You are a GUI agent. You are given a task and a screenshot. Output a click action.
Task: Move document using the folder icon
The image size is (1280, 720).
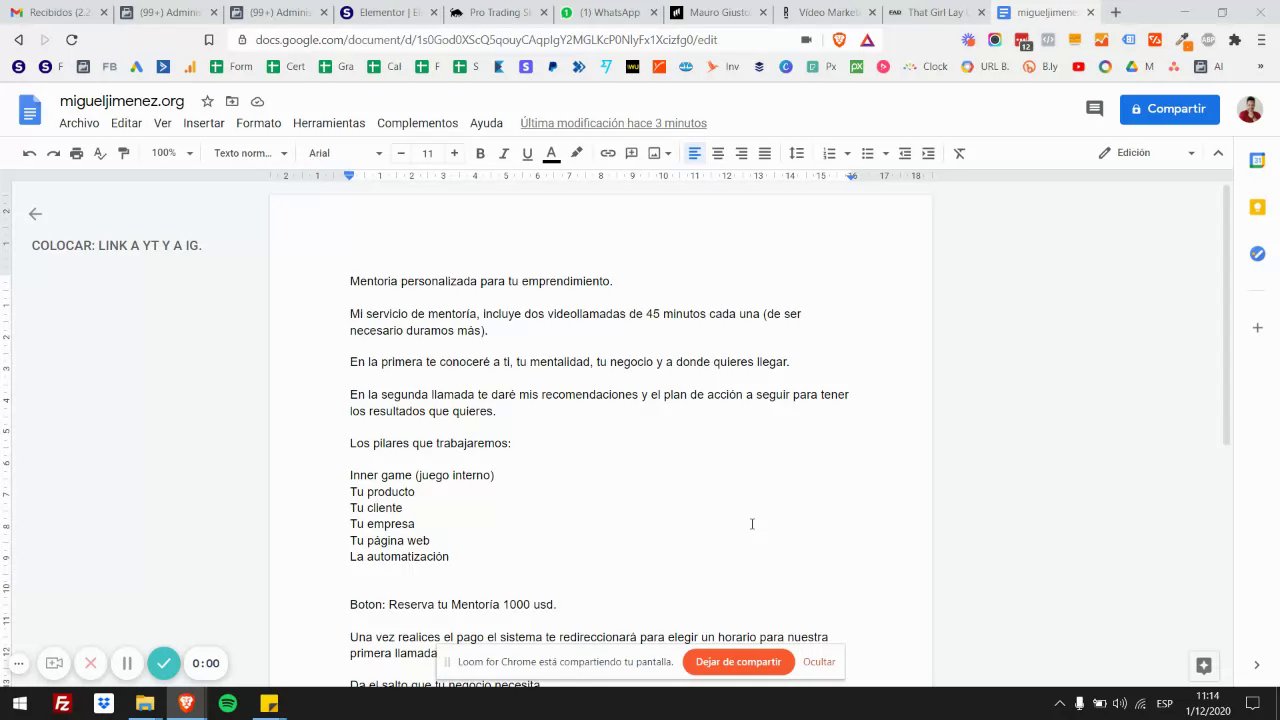pyautogui.click(x=232, y=102)
